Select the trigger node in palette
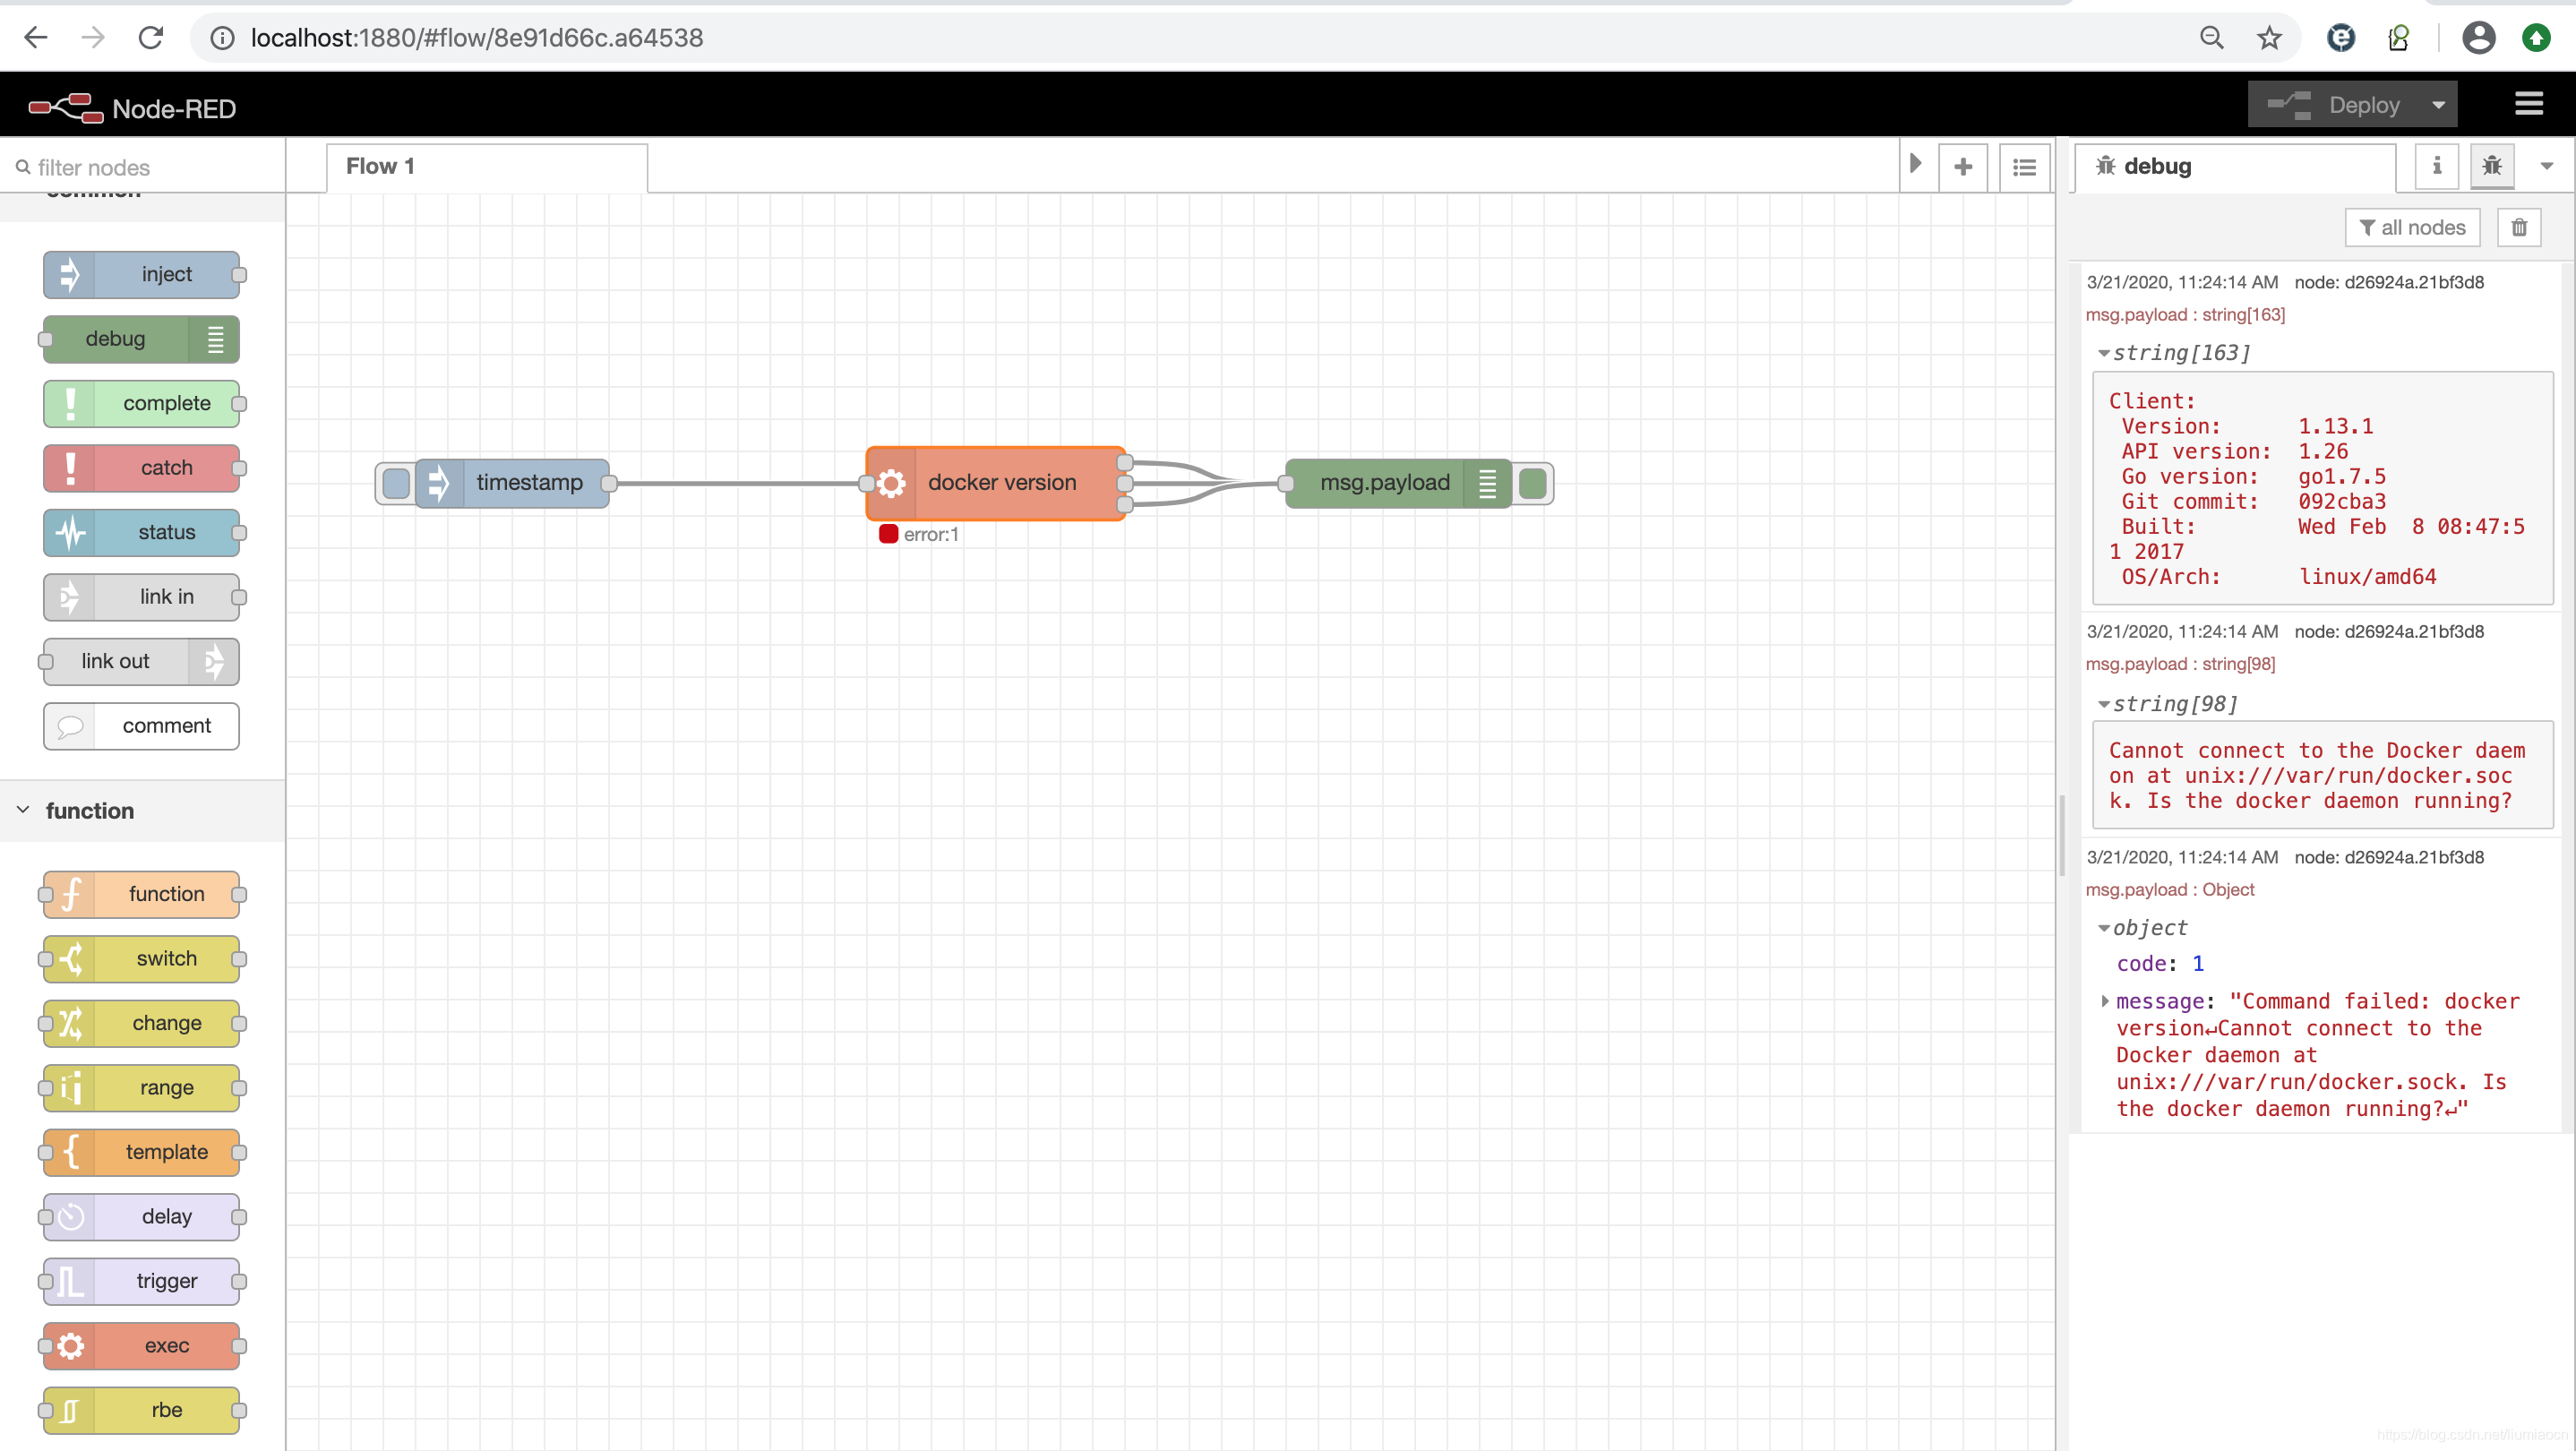The height and width of the screenshot is (1451, 2576). click(142, 1281)
